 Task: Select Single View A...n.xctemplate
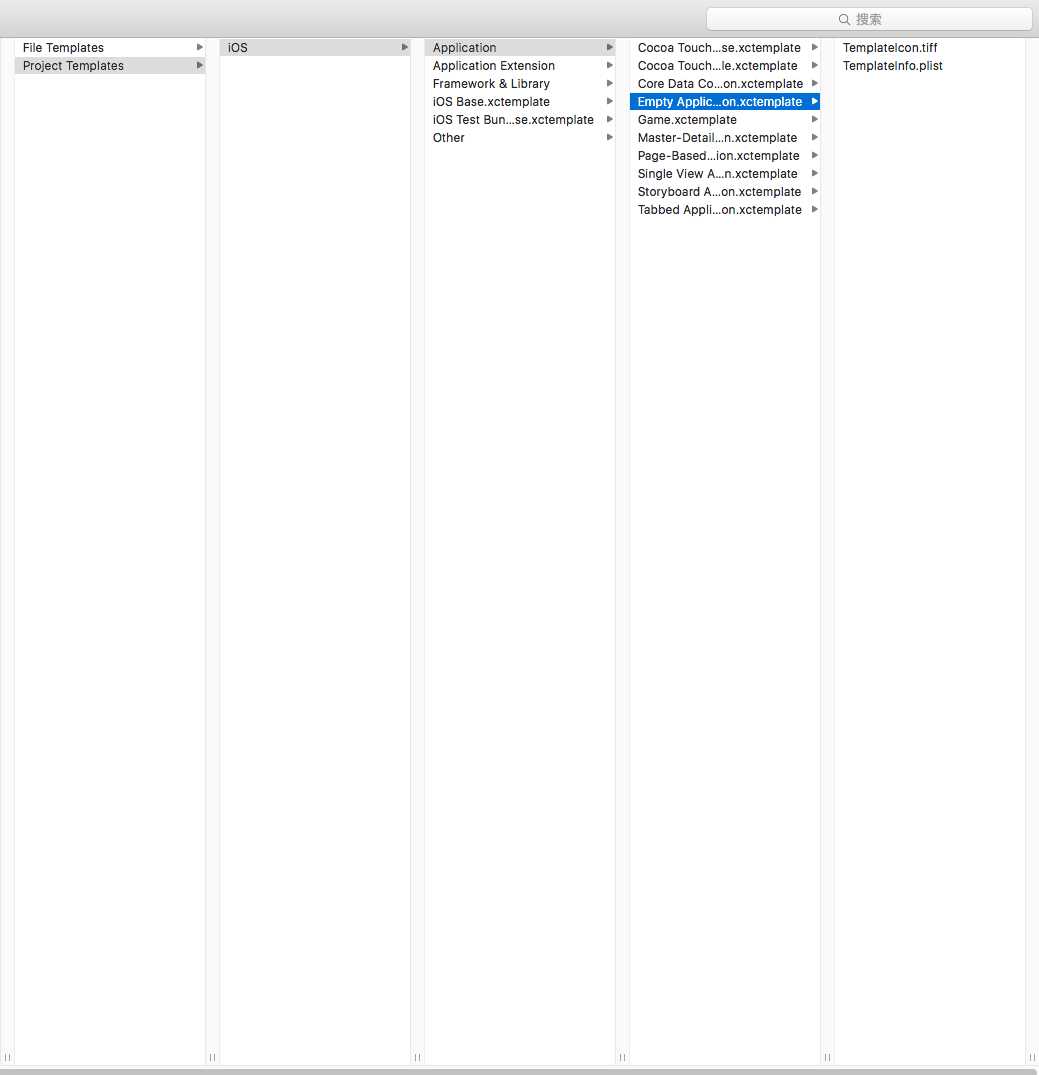[725, 173]
